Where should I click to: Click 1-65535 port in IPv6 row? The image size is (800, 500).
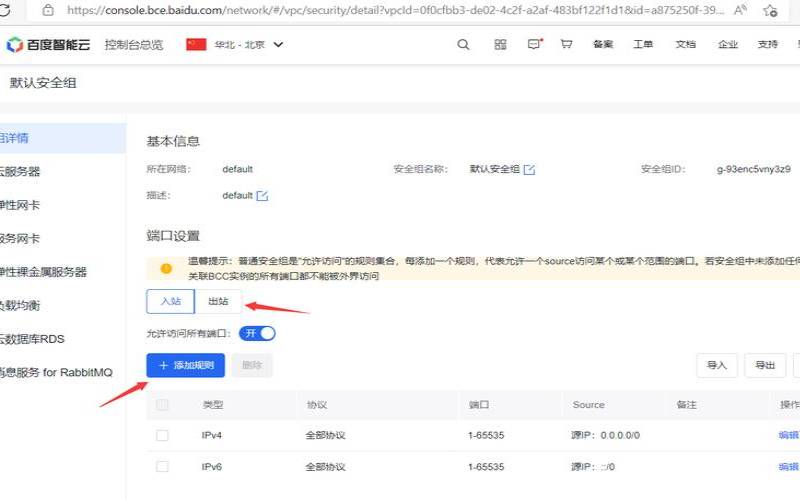(486, 466)
